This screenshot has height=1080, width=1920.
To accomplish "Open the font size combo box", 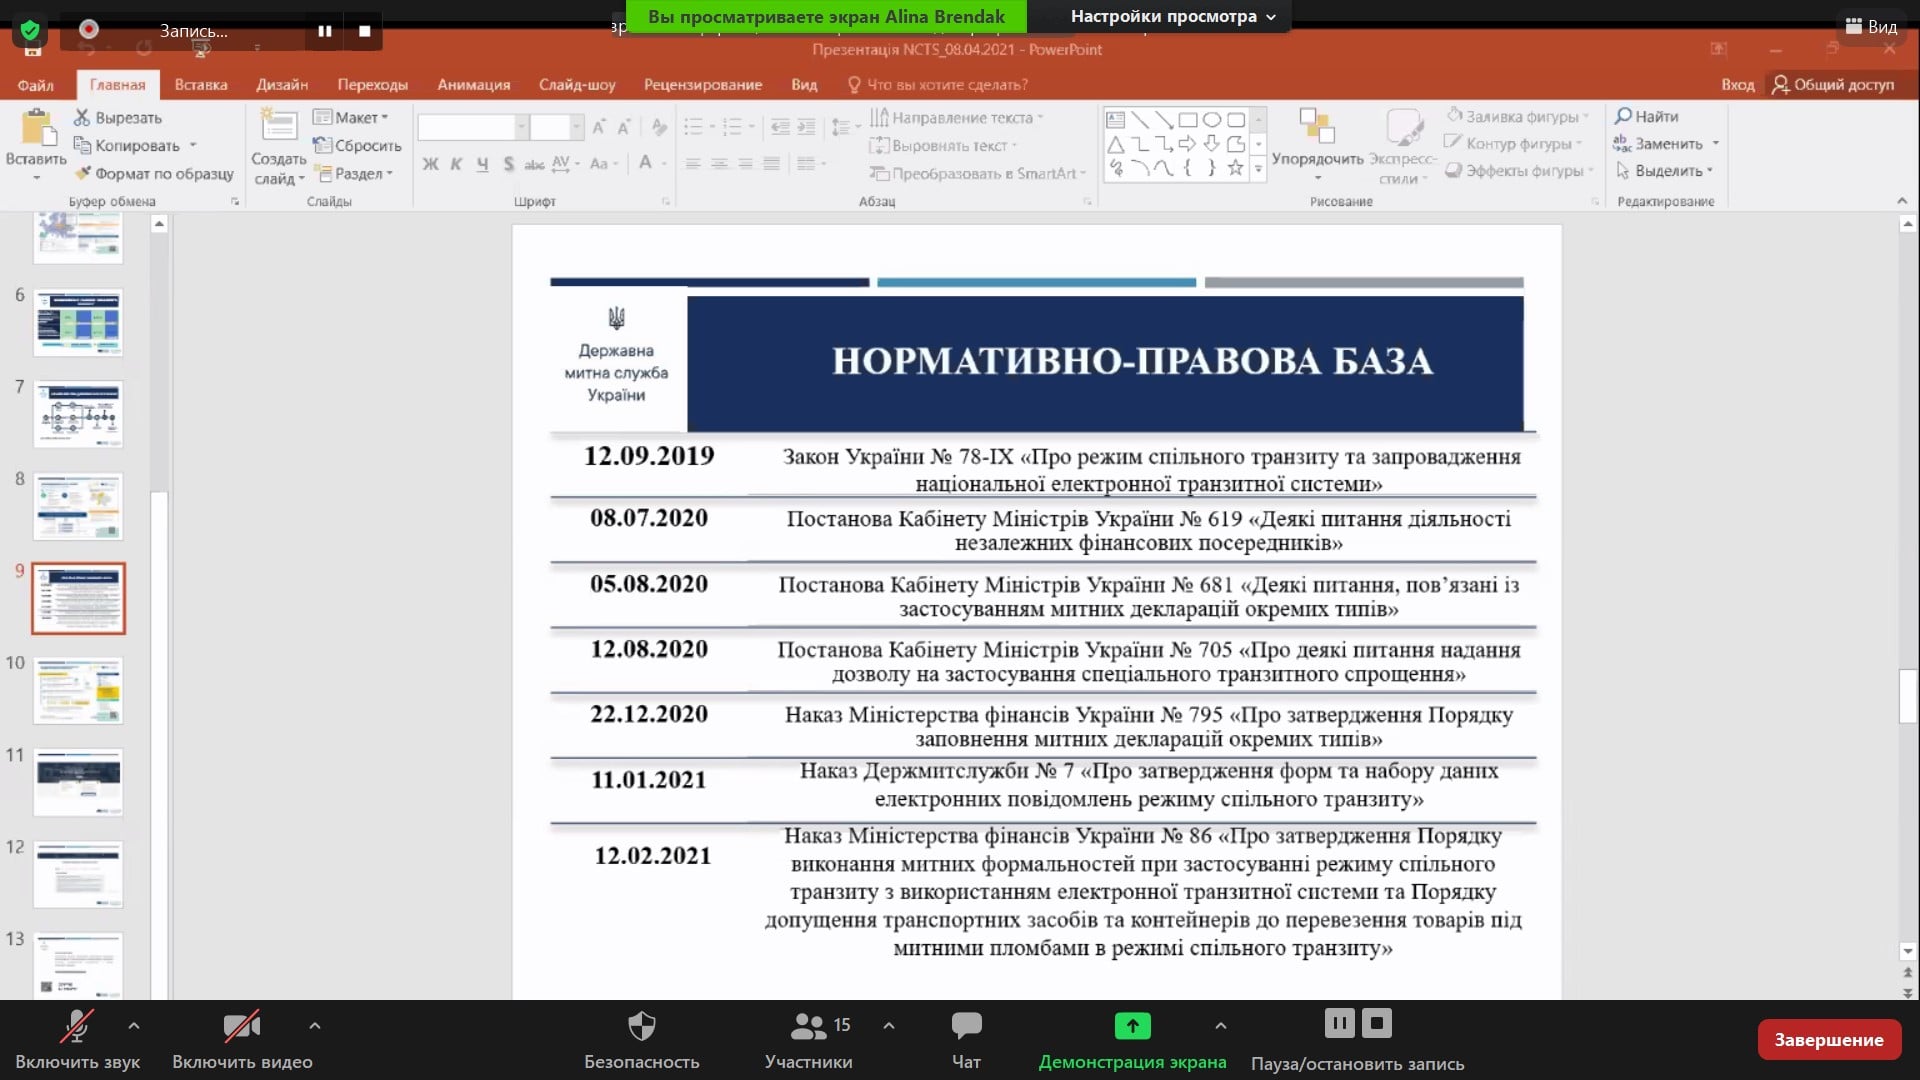I will 556,127.
